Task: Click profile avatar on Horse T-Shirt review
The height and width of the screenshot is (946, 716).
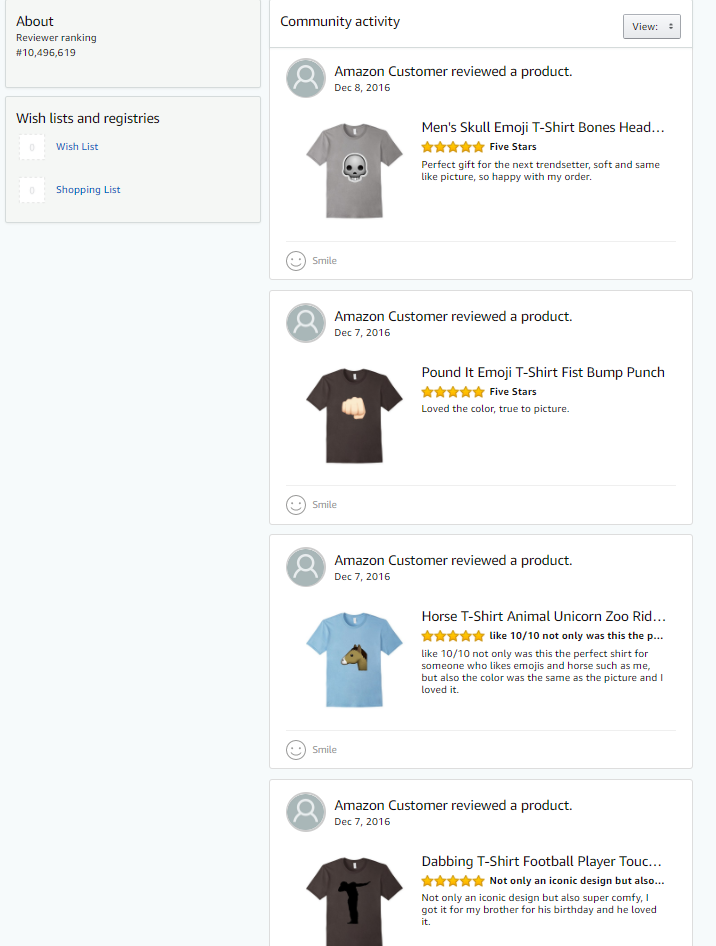Action: click(x=306, y=567)
